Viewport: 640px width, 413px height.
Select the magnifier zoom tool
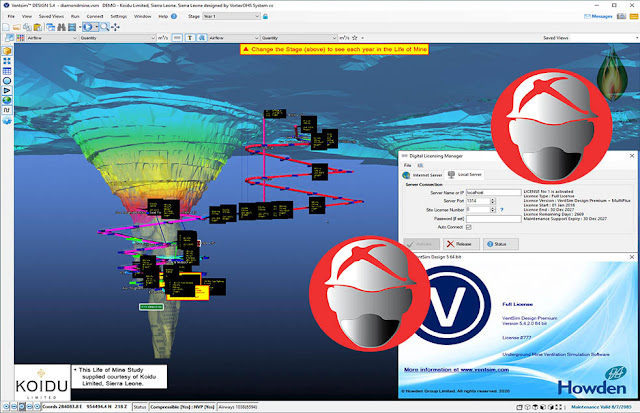[104, 27]
